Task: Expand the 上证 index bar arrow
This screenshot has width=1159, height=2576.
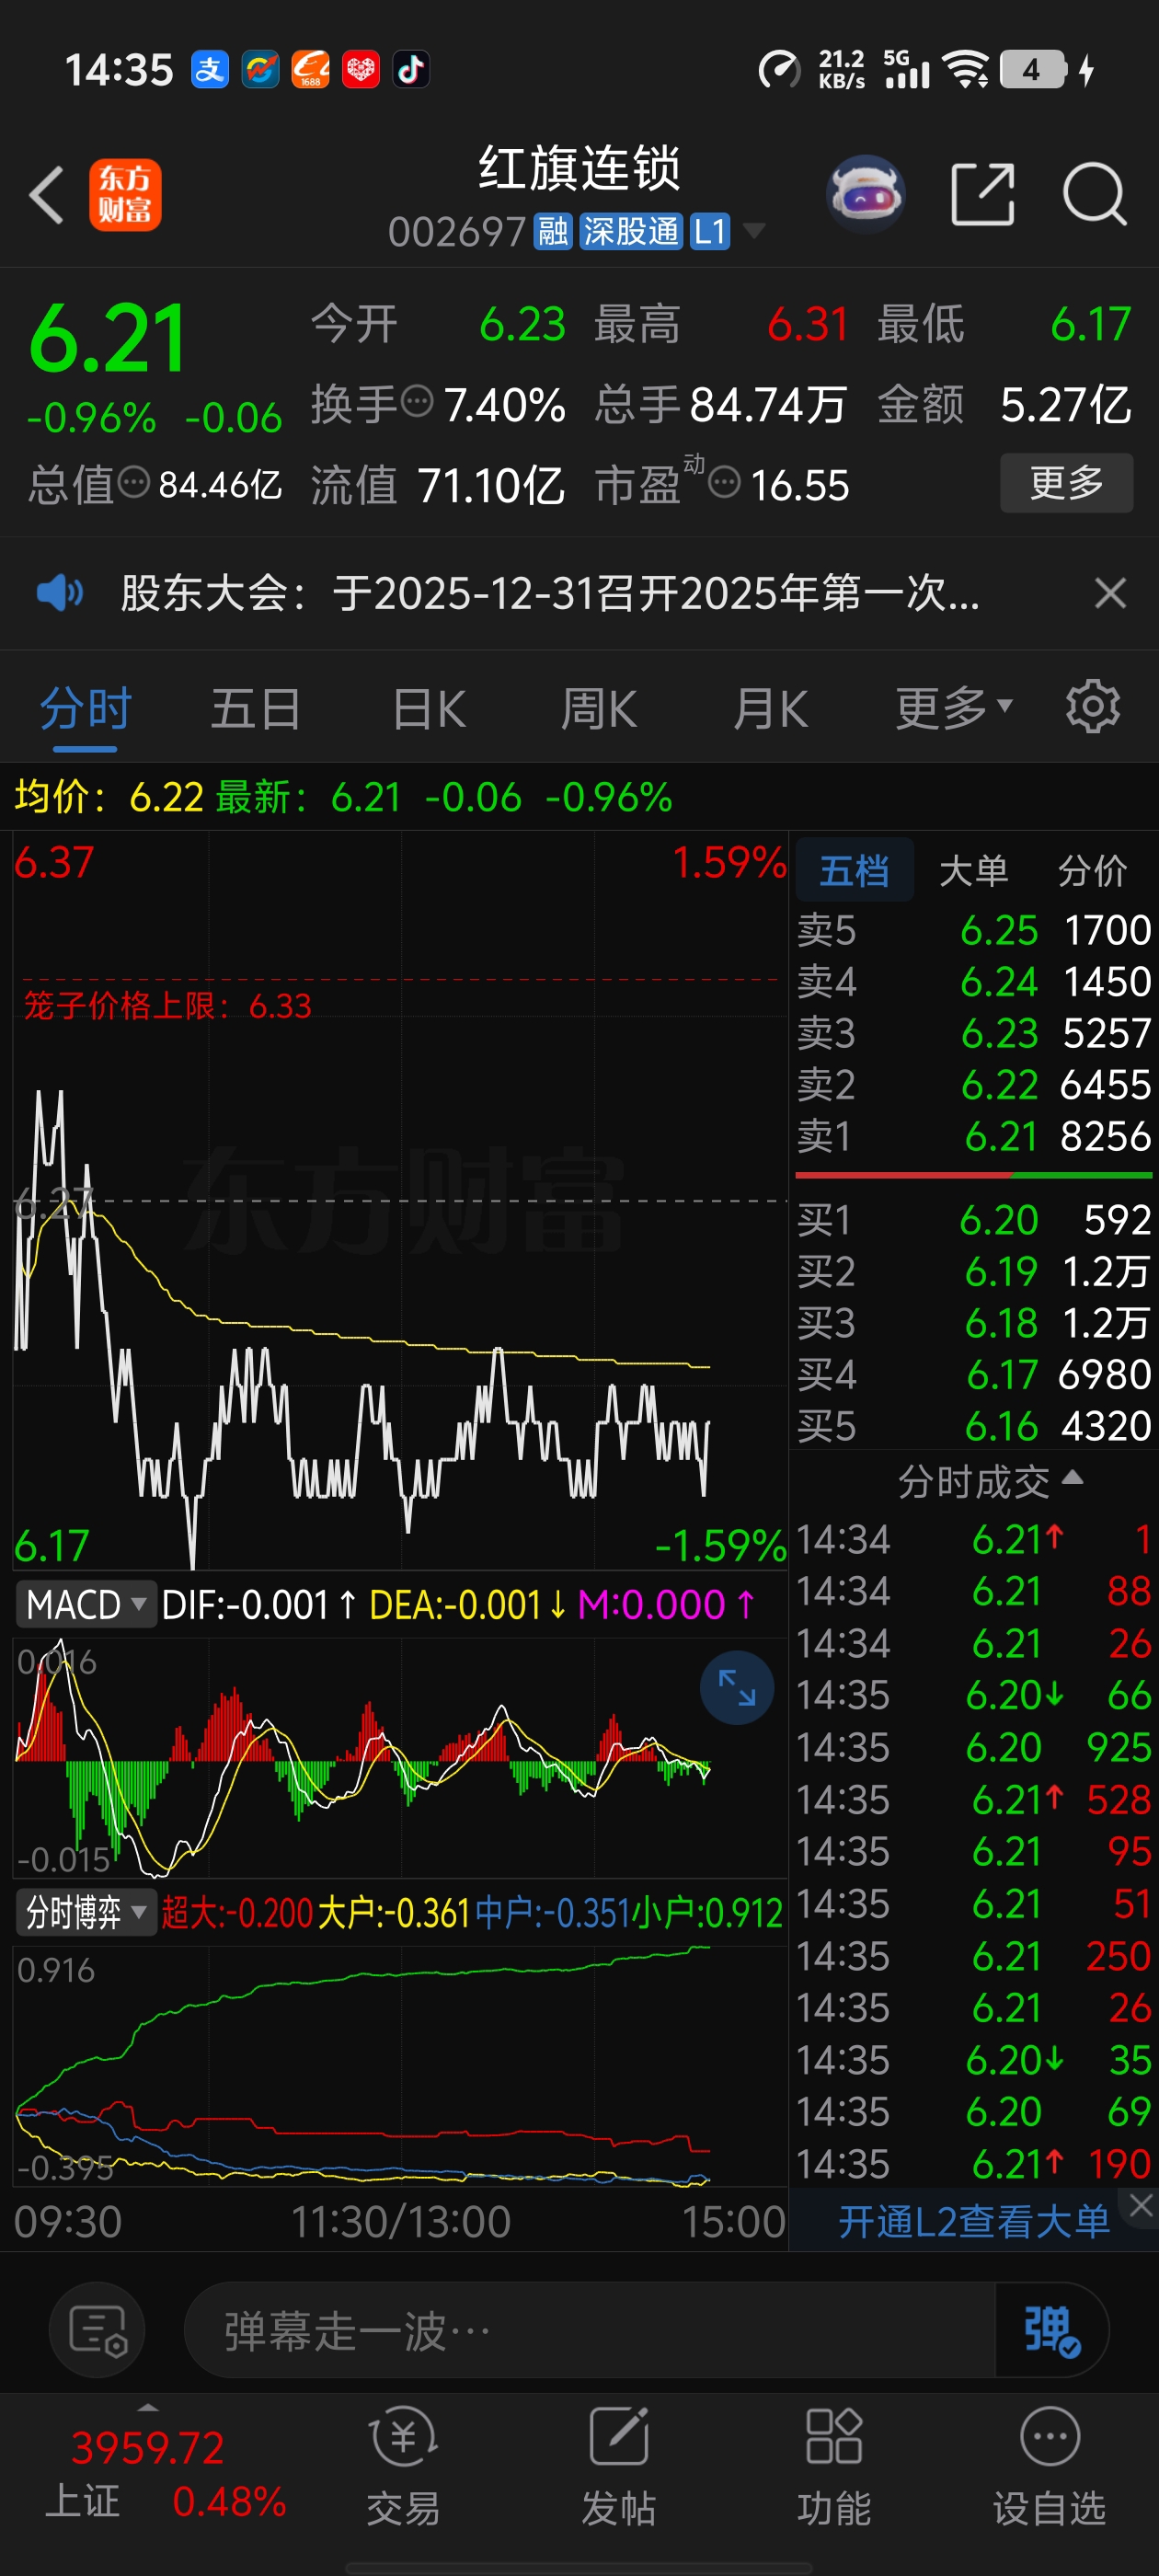Action: pyautogui.click(x=148, y=2407)
